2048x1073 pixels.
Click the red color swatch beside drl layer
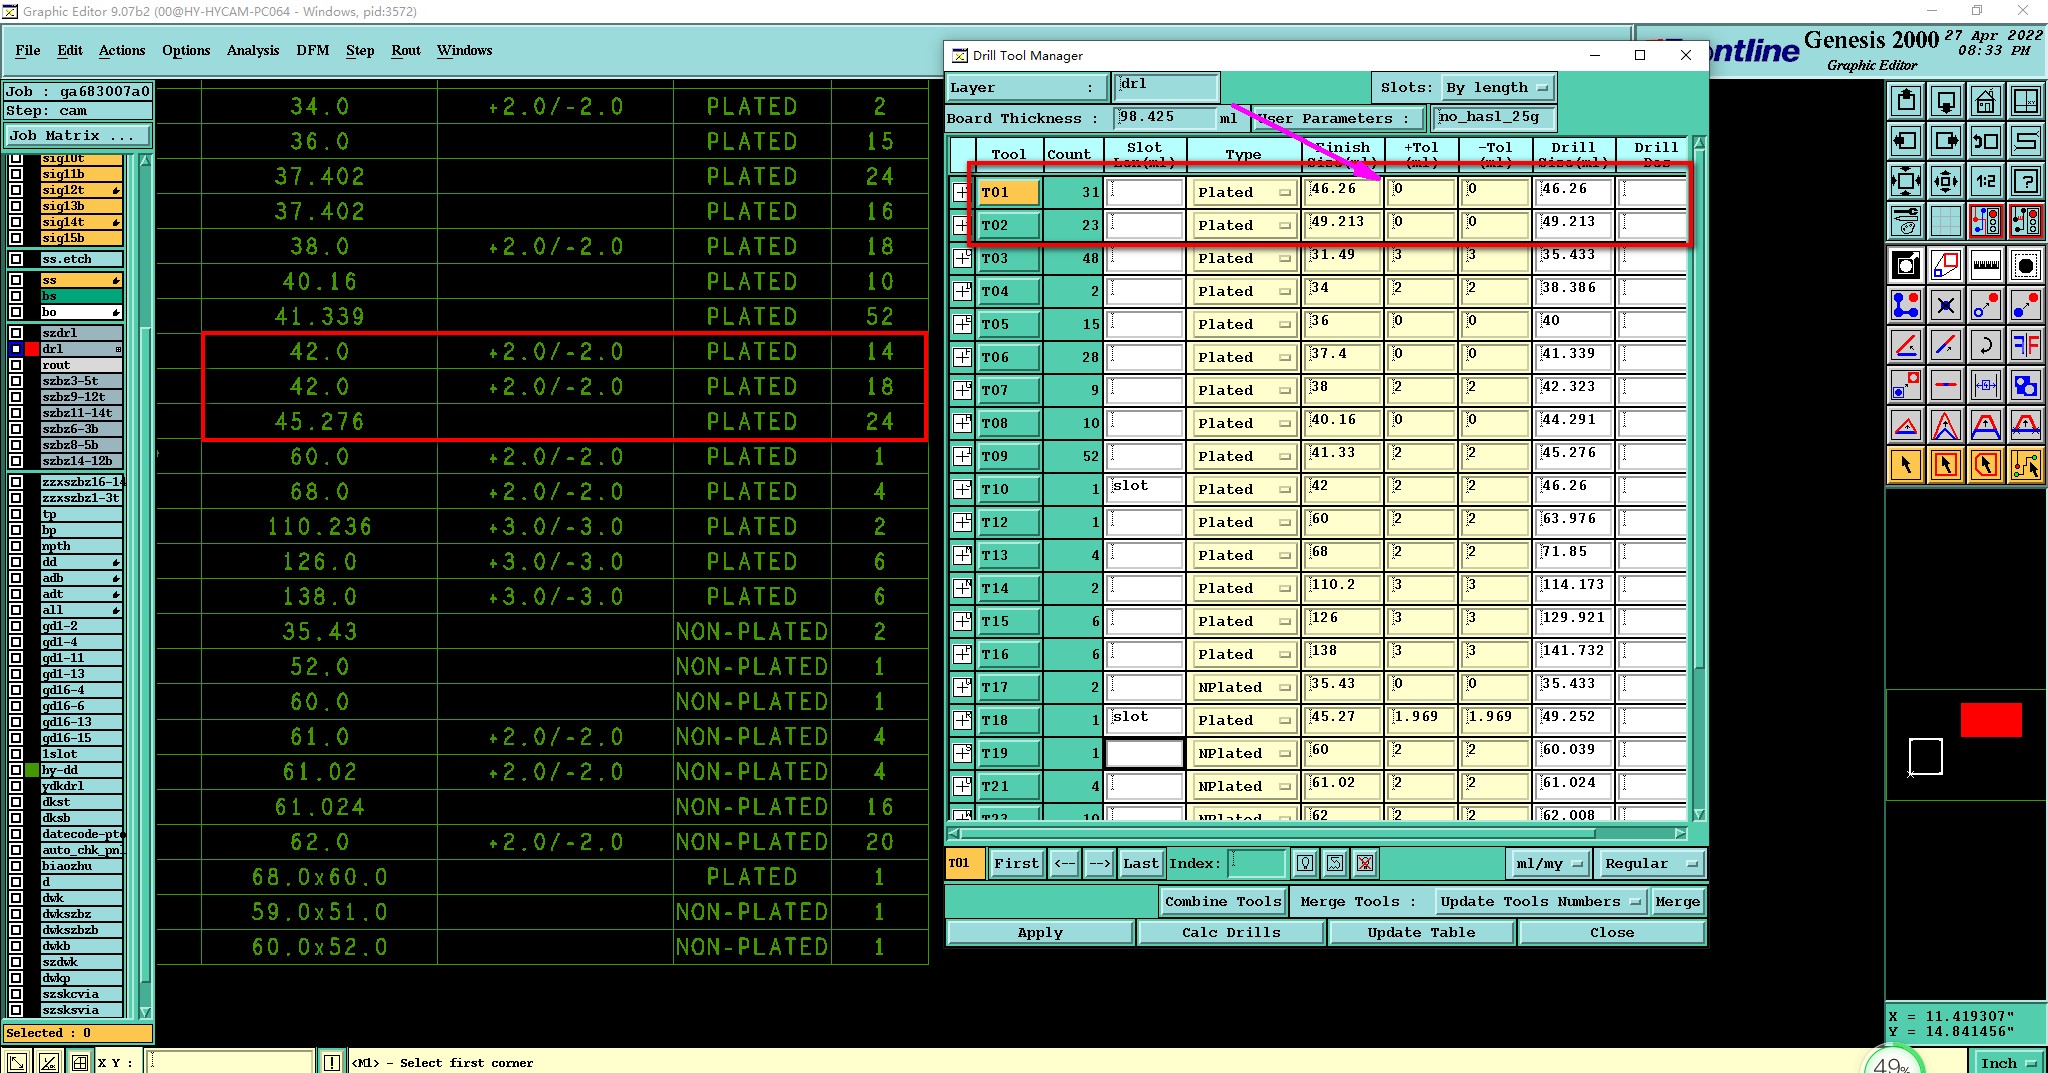(x=32, y=349)
